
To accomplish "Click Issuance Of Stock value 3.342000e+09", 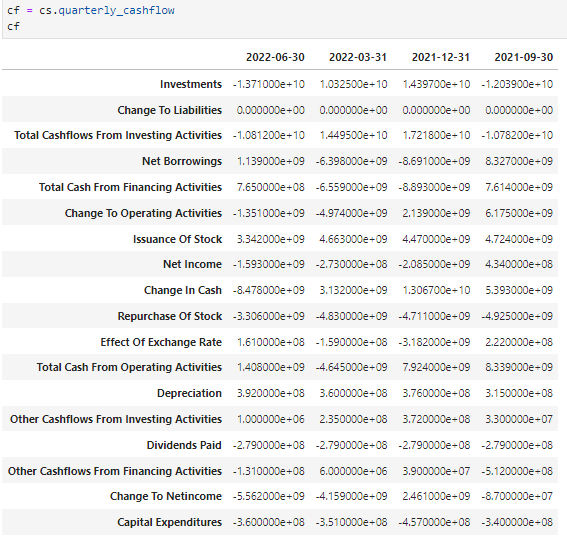I will pos(271,239).
